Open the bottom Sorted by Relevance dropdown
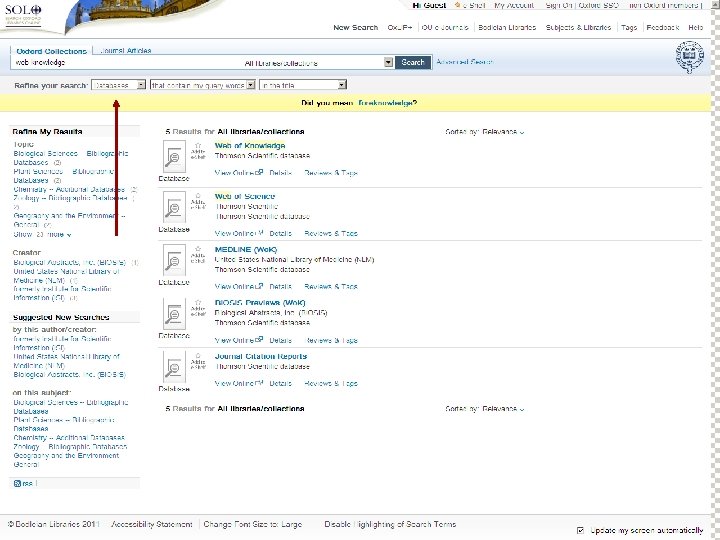The width and height of the screenshot is (720, 540). coord(503,409)
